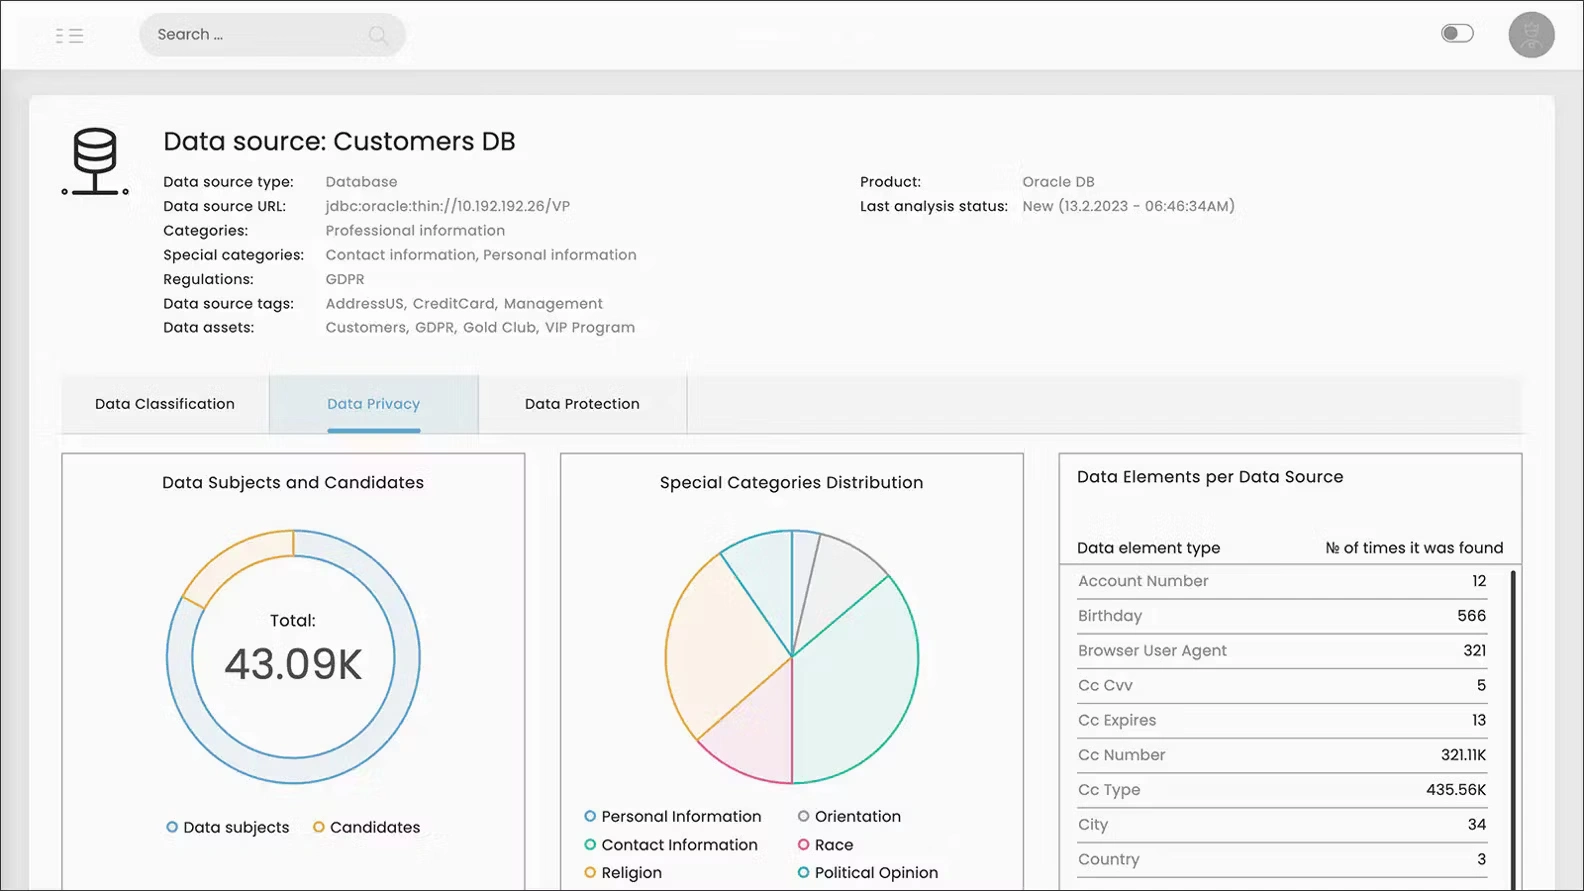Open the hamburger menu icon

point(69,36)
